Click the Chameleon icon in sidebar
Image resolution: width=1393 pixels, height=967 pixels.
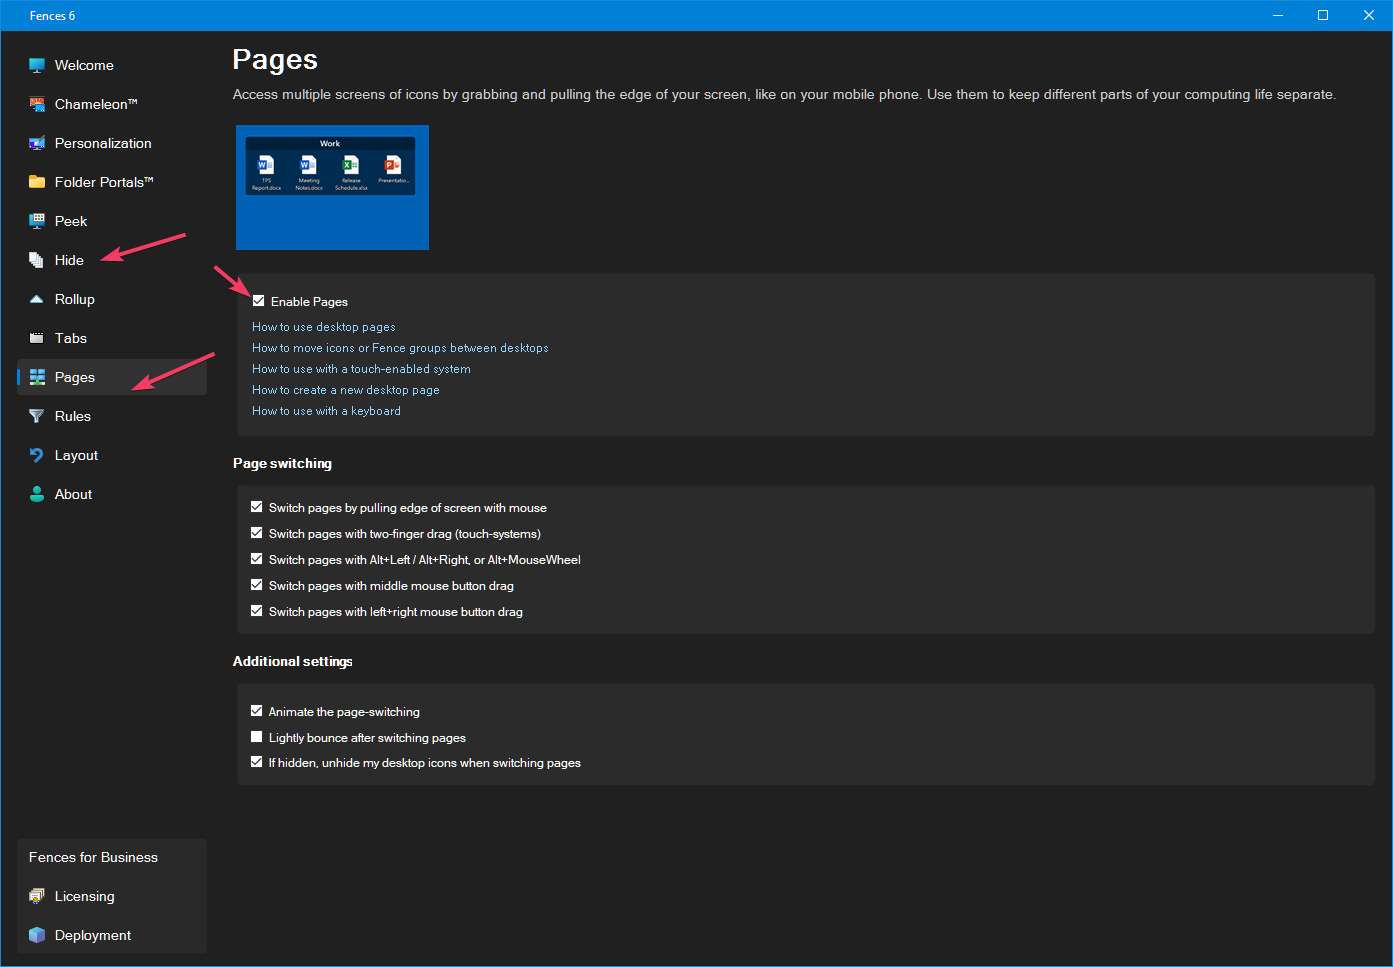tap(37, 104)
